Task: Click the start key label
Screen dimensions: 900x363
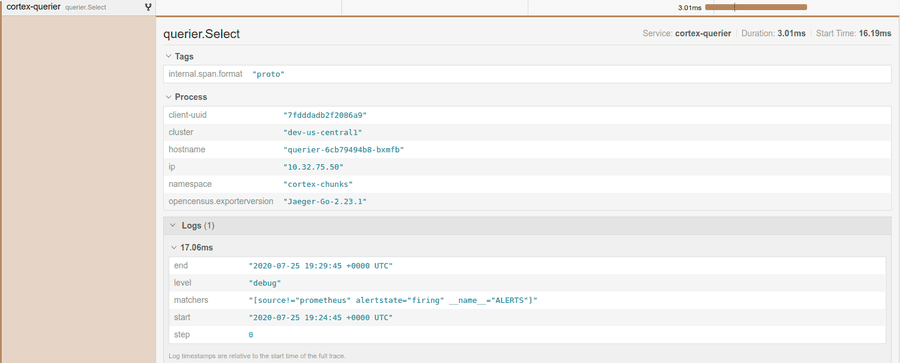Action: click(182, 317)
